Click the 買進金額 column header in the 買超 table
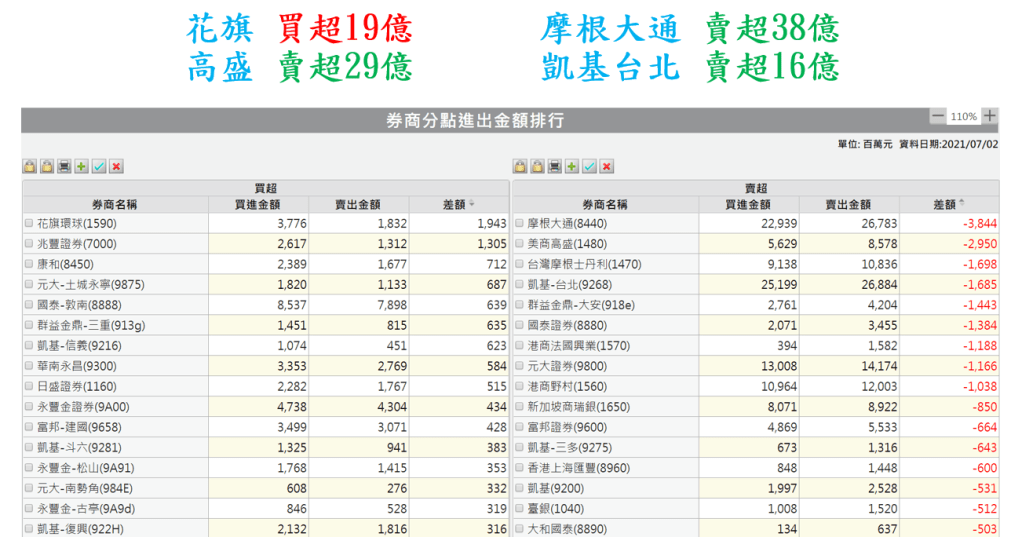Image resolution: width=1022 pixels, height=559 pixels. (x=258, y=204)
